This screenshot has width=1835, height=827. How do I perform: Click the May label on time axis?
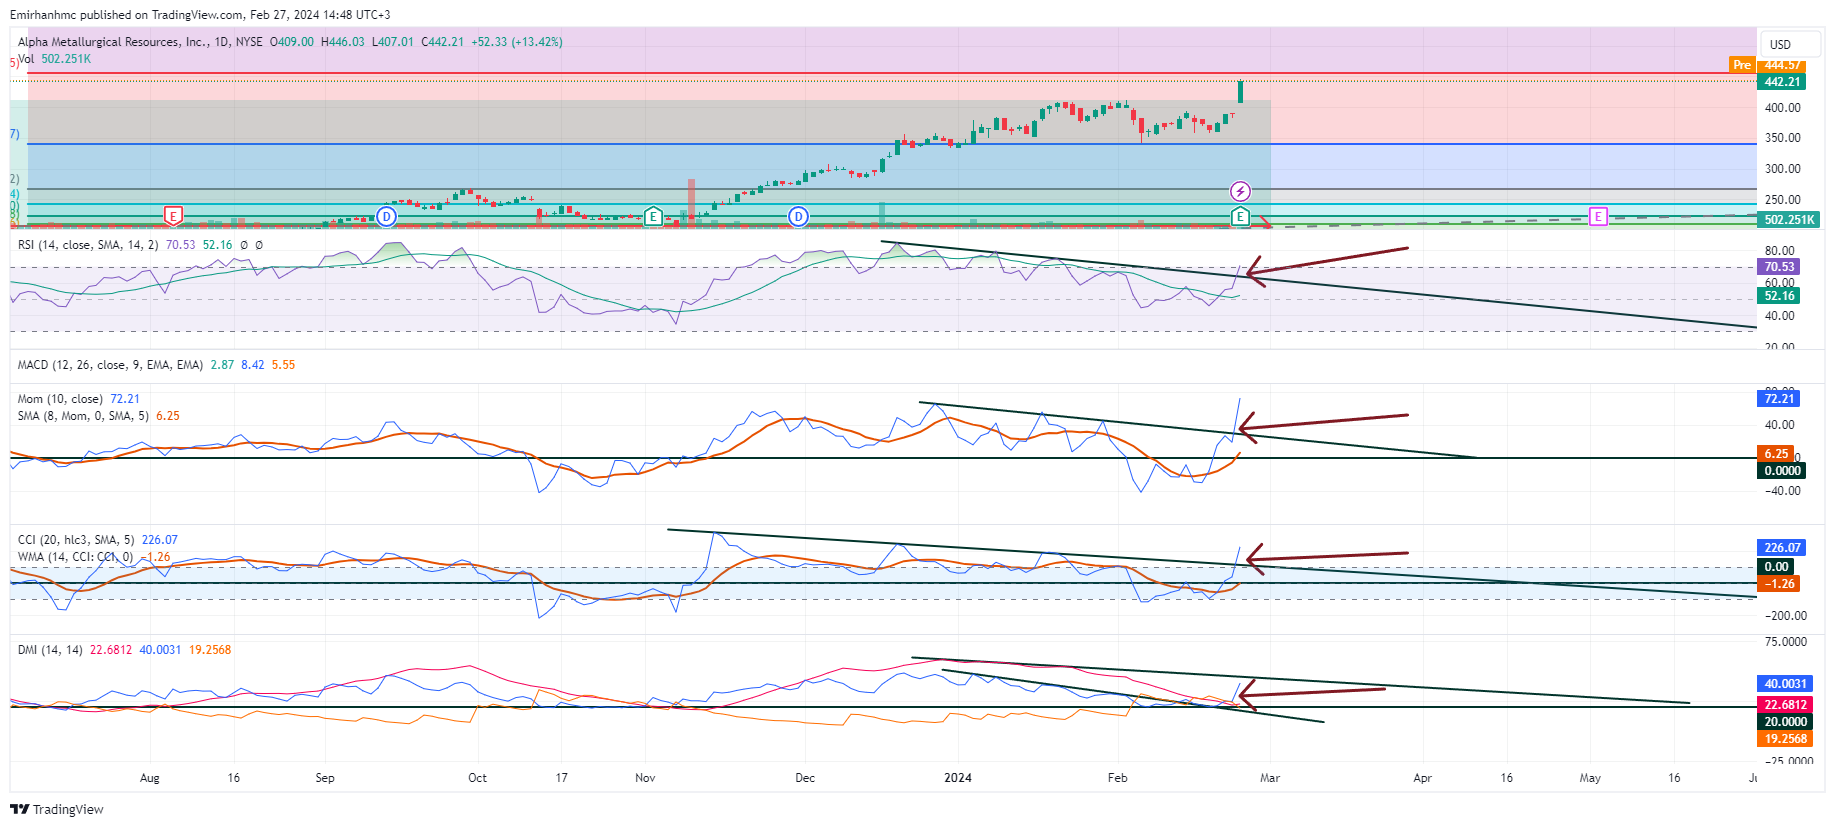point(1590,778)
